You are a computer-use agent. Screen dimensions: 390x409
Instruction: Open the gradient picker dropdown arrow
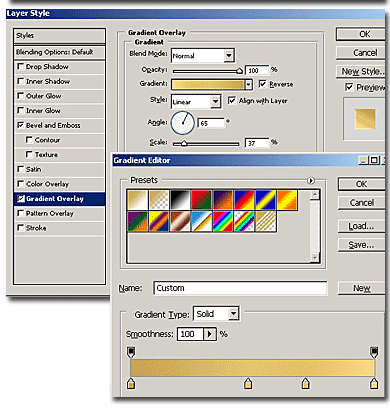click(x=248, y=85)
